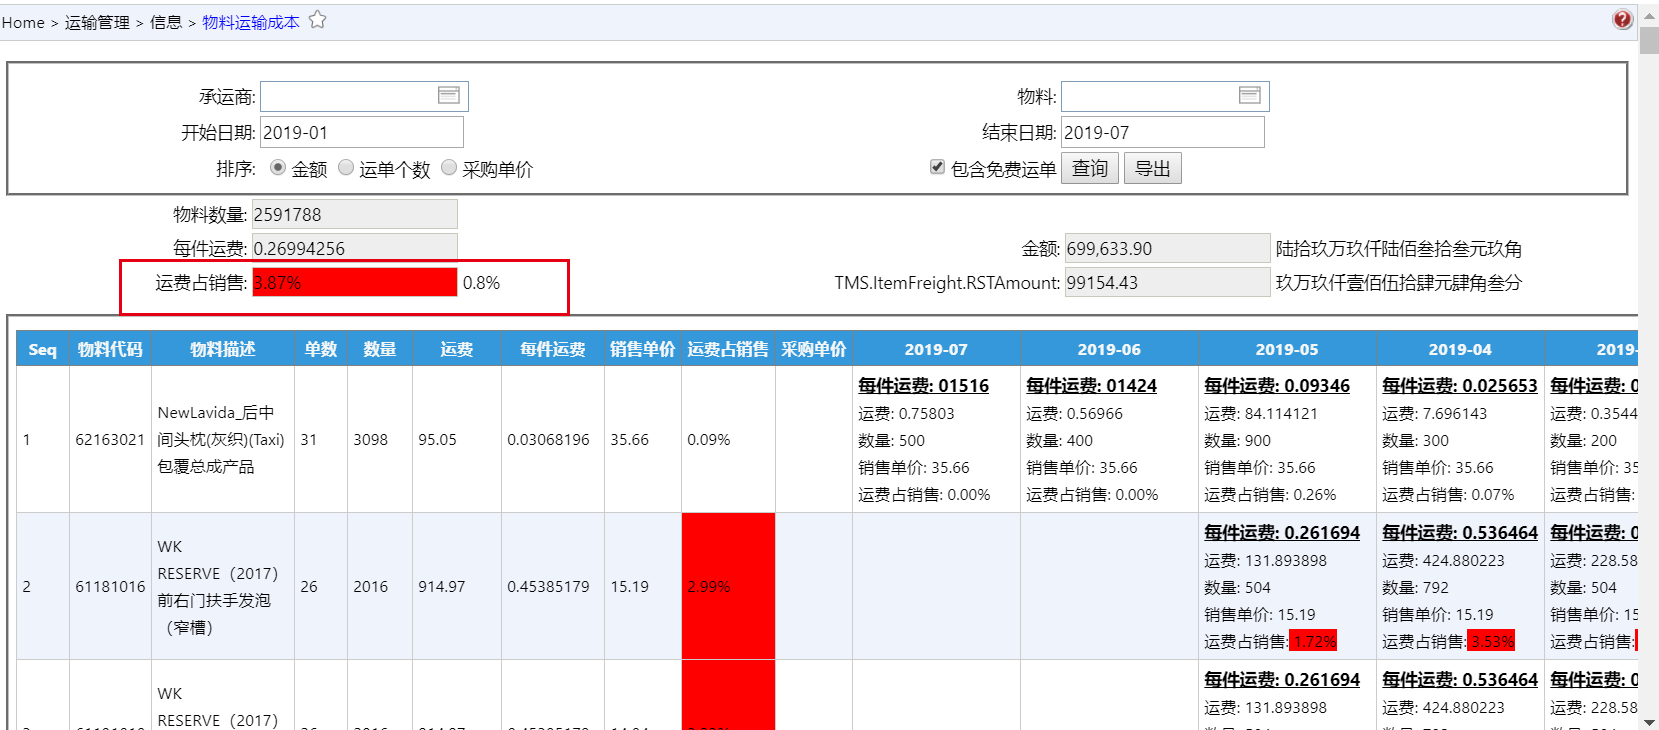This screenshot has width=1659, height=730.
Task: Click the 95.05 freight cell
Action: 457,439
